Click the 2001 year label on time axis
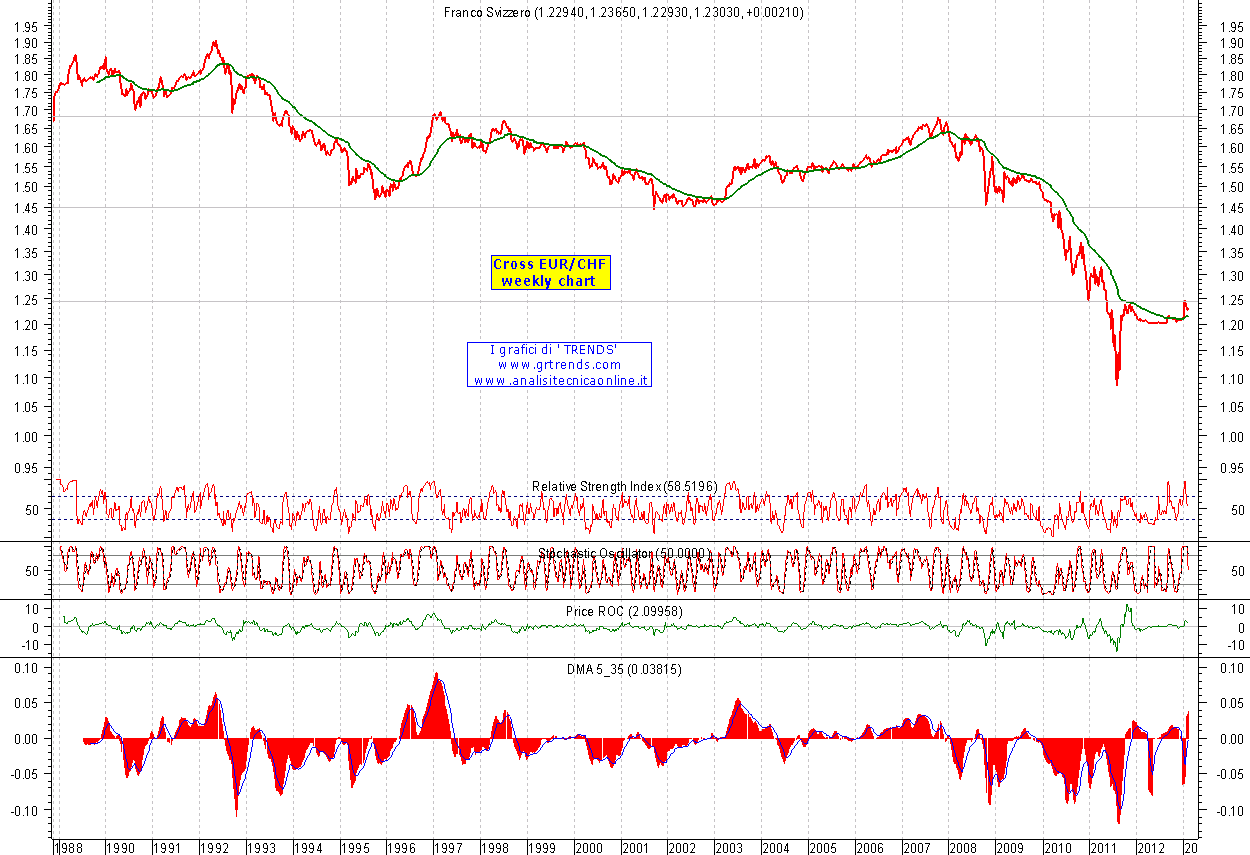 point(637,847)
